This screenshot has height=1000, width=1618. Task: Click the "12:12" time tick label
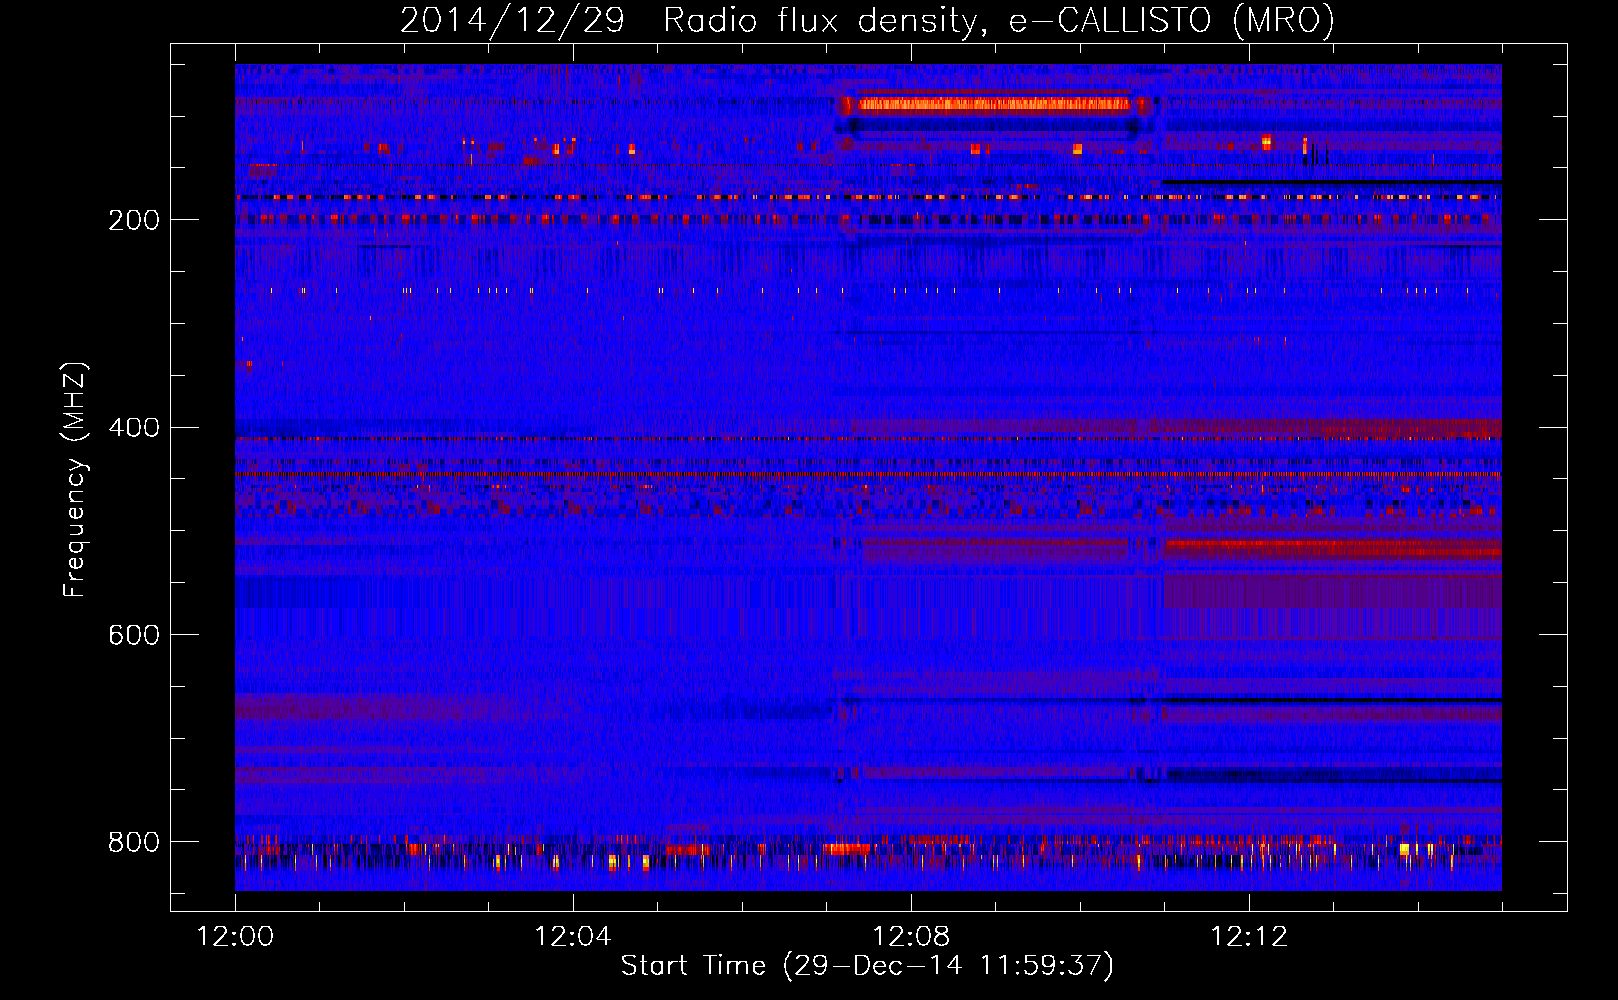click(x=1249, y=937)
